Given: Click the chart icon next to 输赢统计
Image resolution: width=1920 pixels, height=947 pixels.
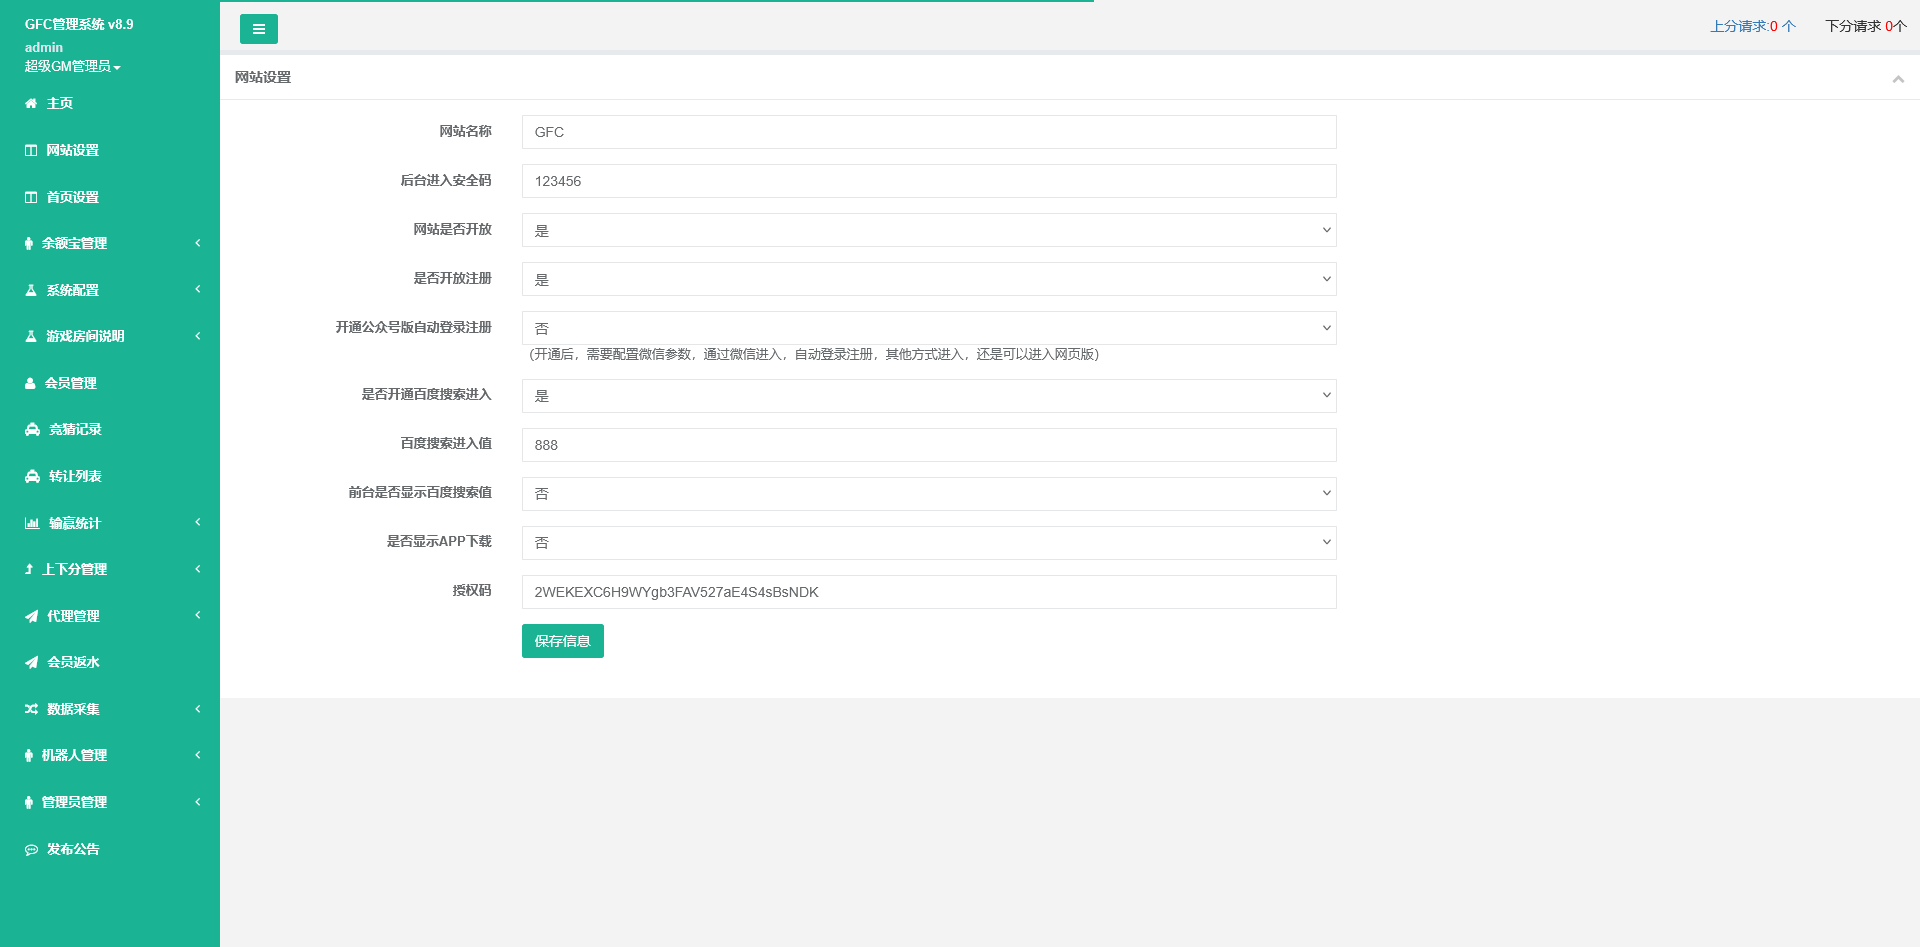Looking at the screenshot, I should click(32, 523).
